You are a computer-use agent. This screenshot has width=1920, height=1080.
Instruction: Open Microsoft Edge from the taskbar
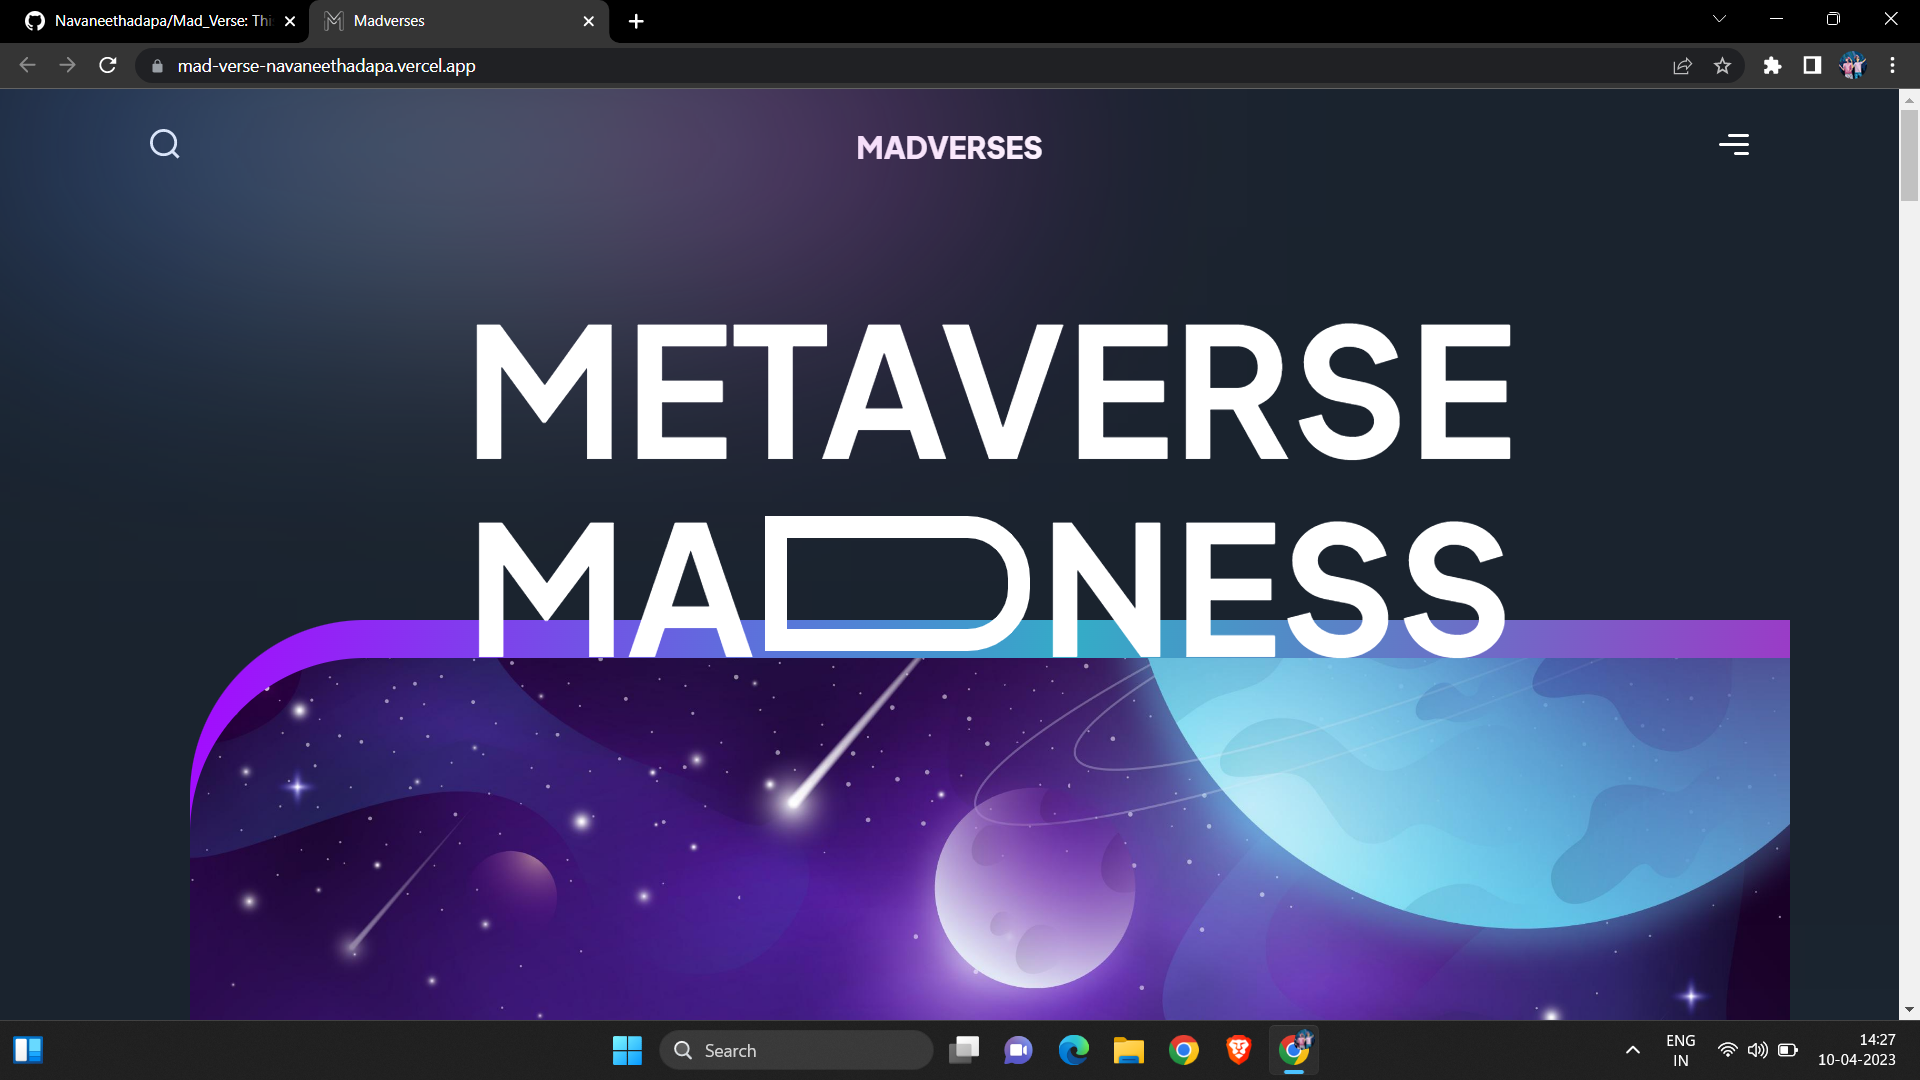click(x=1074, y=1050)
